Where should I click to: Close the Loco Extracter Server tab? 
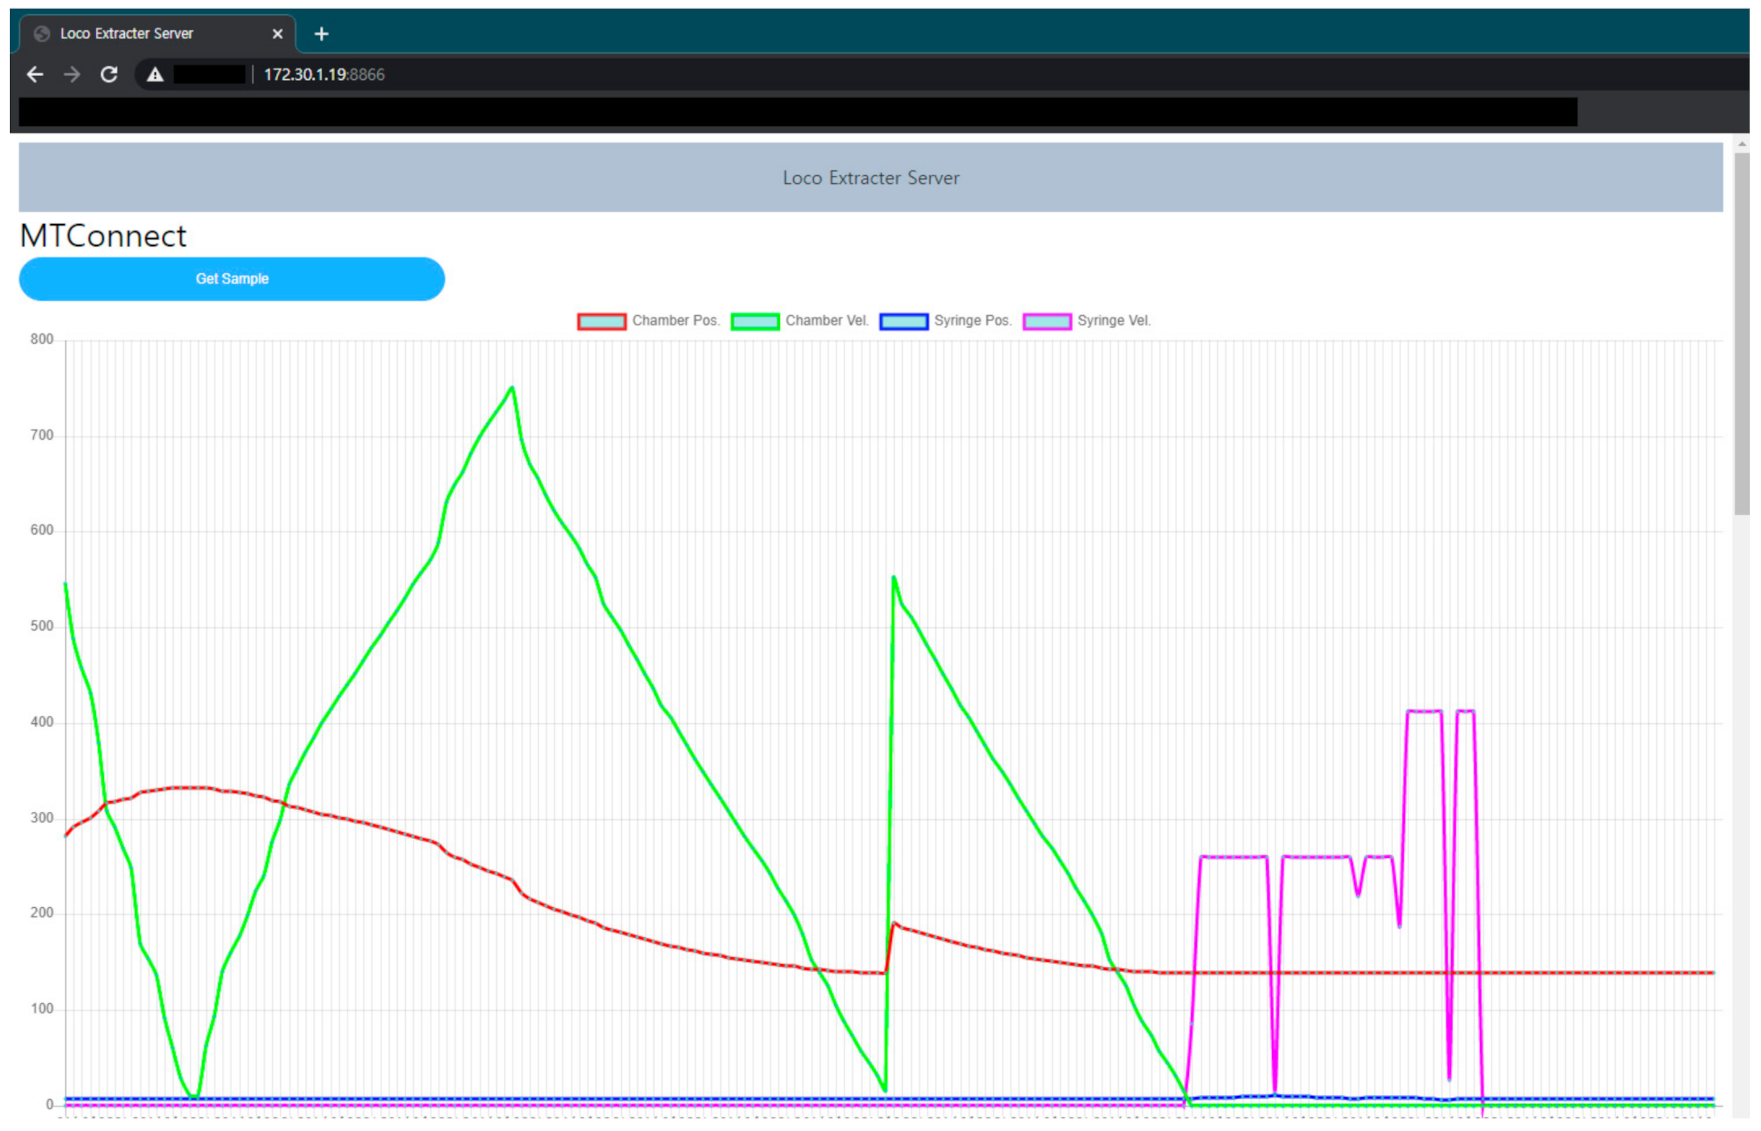[x=277, y=34]
